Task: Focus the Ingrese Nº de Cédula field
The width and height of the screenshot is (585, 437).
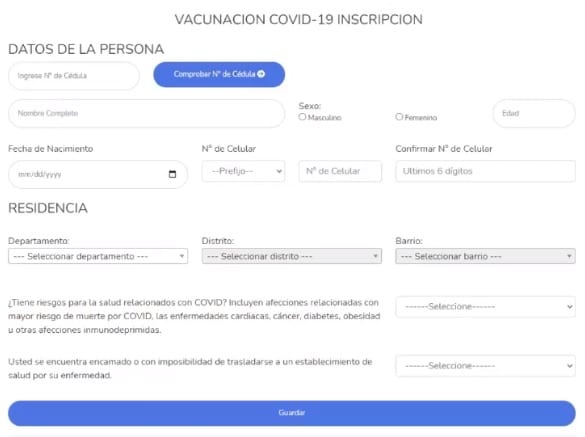Action: (74, 76)
